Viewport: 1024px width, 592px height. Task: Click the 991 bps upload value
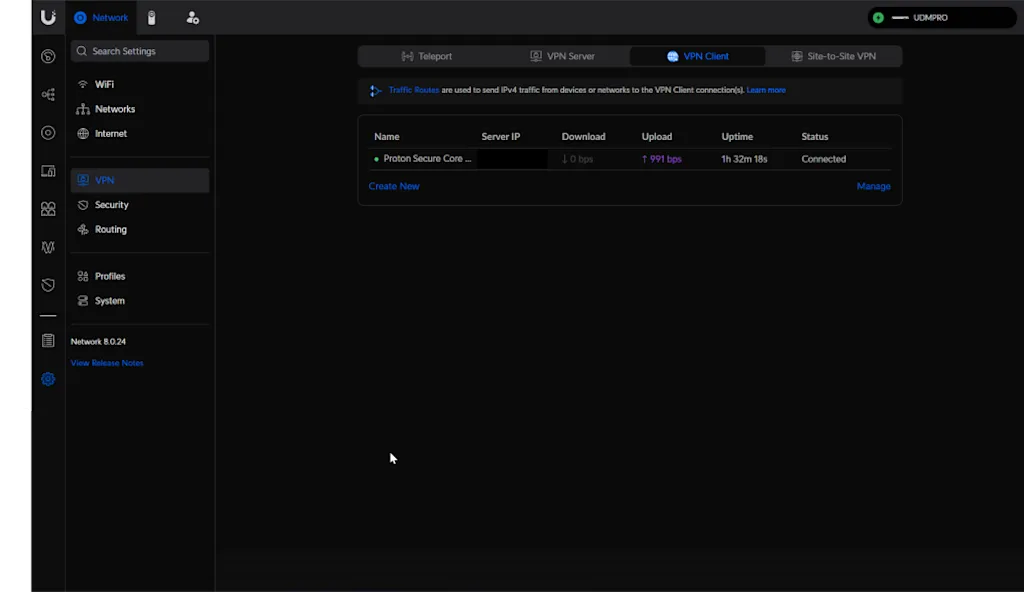[x=662, y=159]
